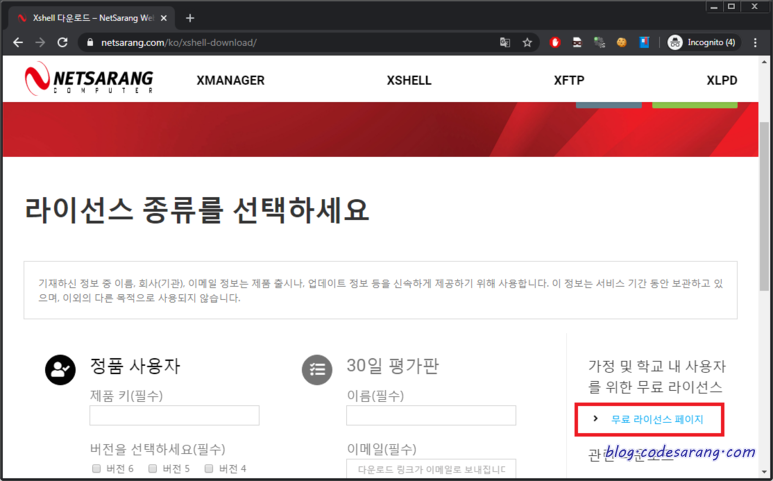Go back to the previous page
773x481 pixels.
18,42
